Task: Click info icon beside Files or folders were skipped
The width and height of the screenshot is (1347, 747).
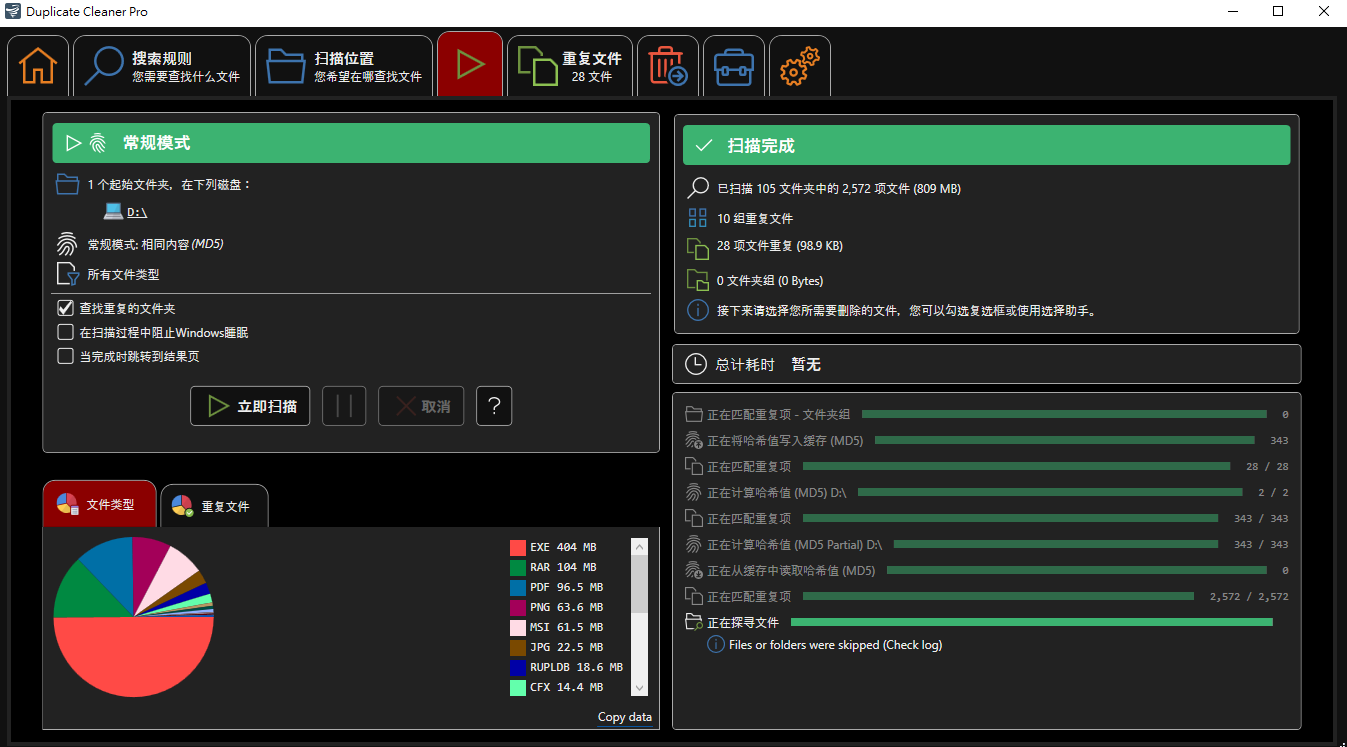Action: tap(716, 645)
